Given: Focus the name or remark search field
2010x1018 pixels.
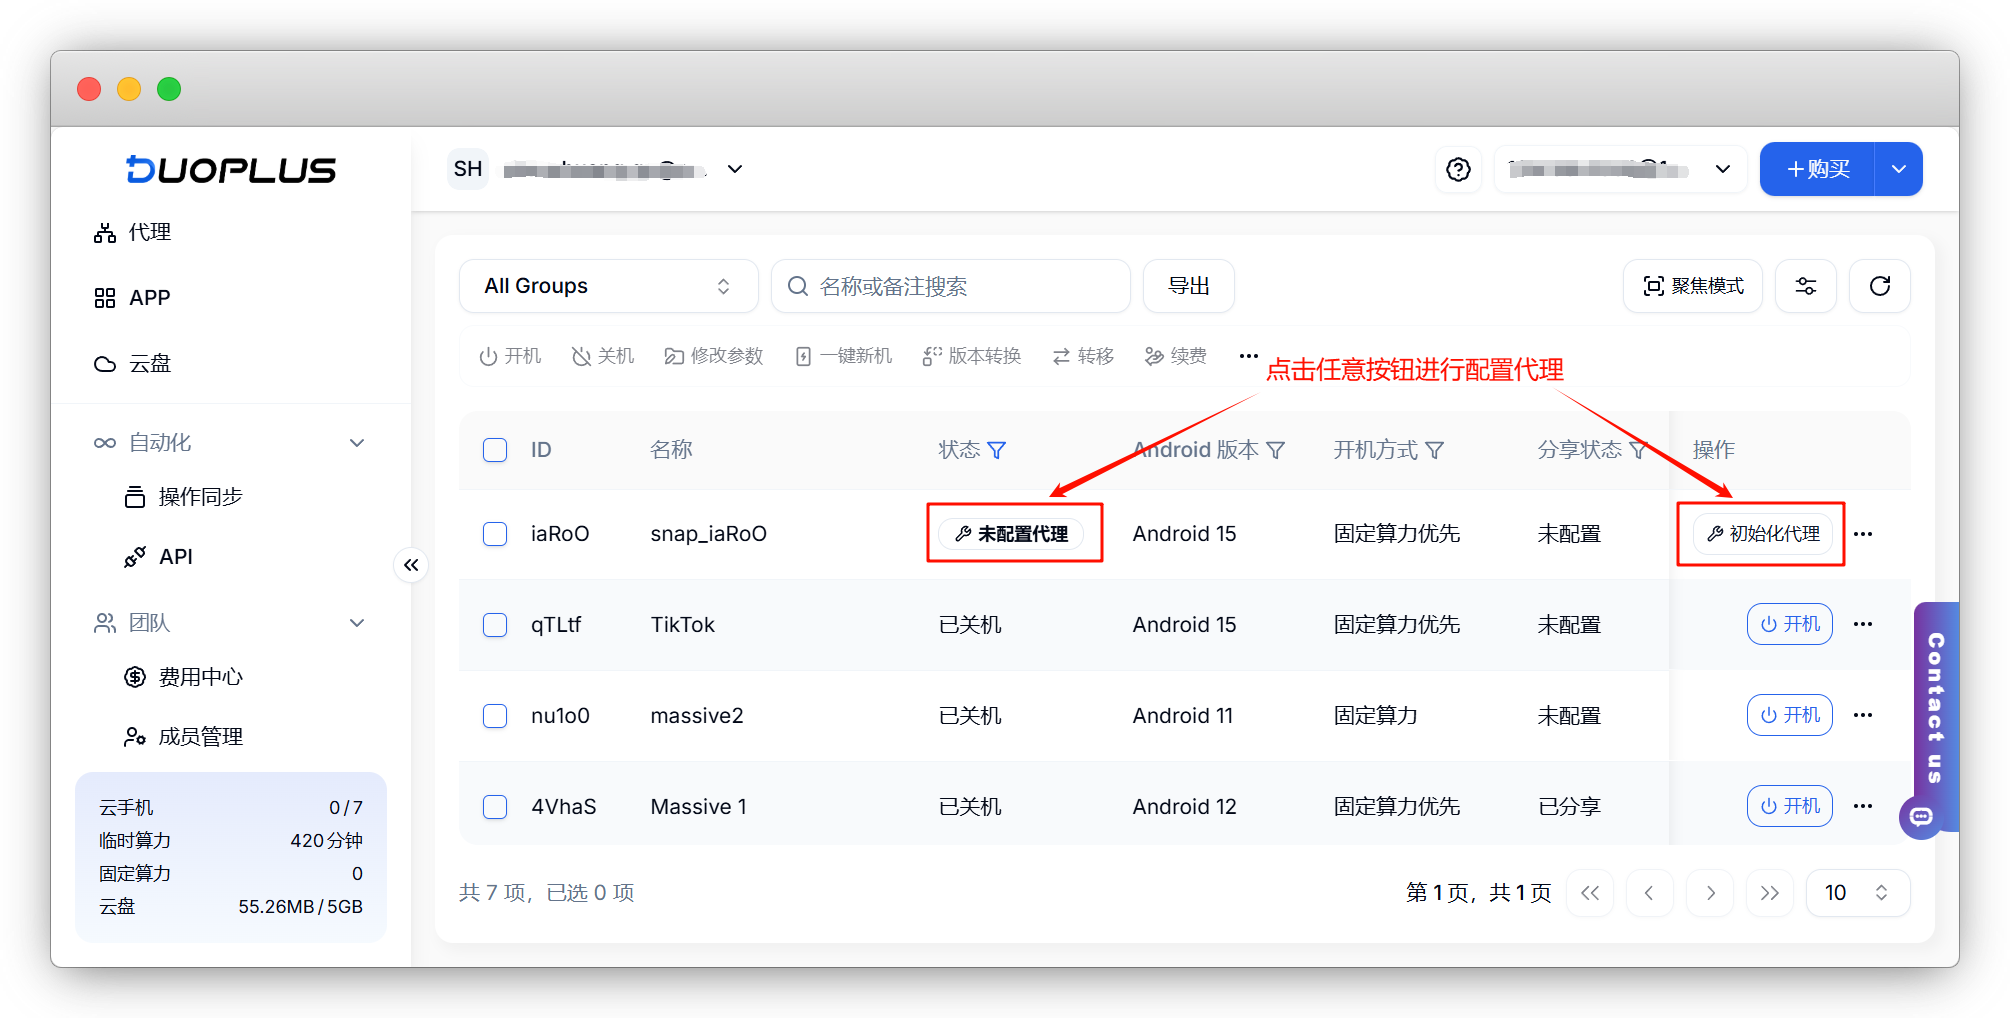Looking at the screenshot, I should 950,287.
